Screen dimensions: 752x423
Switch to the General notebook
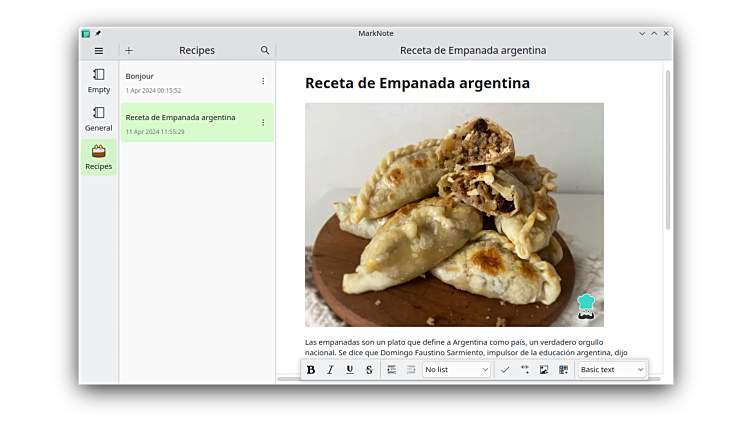click(98, 120)
